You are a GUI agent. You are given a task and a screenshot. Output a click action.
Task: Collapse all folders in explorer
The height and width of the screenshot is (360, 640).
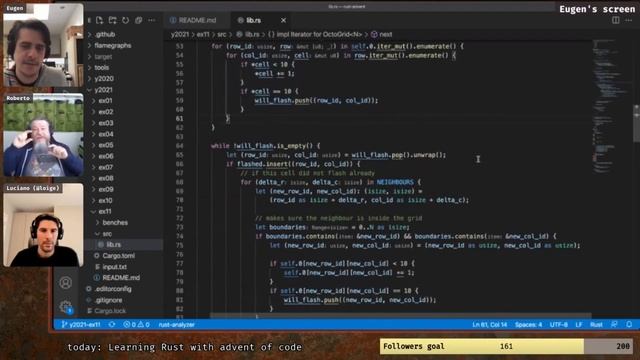pos(138,20)
